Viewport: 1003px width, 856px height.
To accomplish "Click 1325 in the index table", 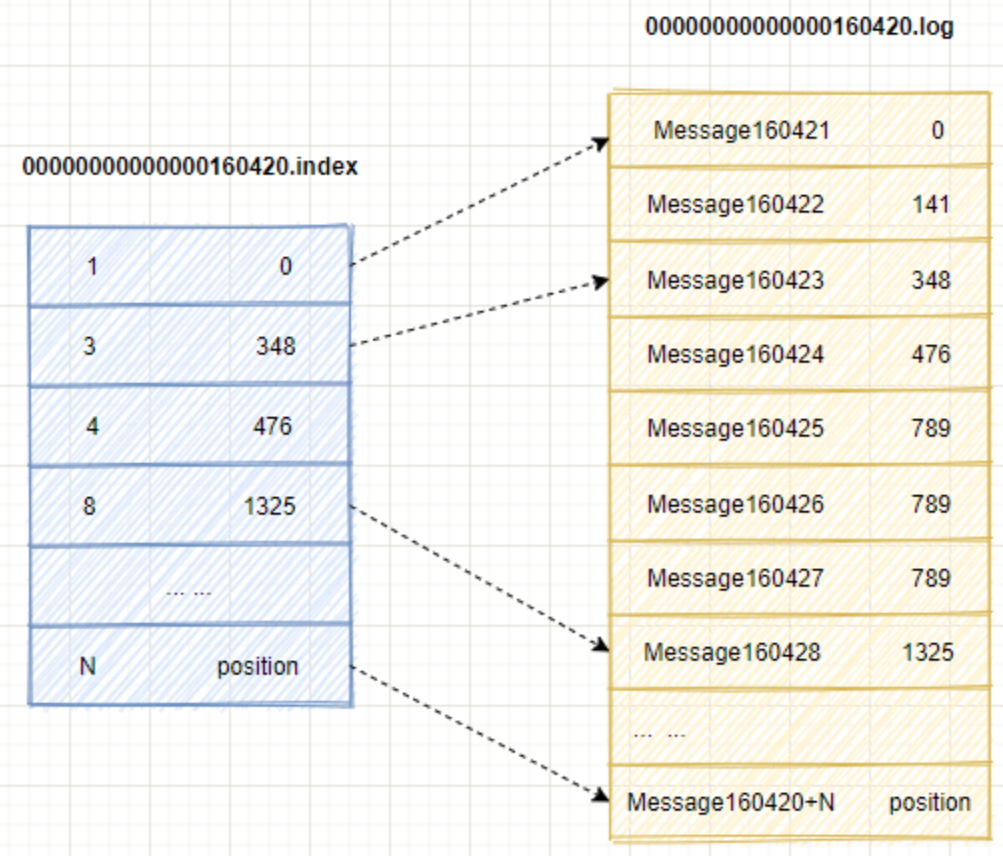I will pos(269,506).
